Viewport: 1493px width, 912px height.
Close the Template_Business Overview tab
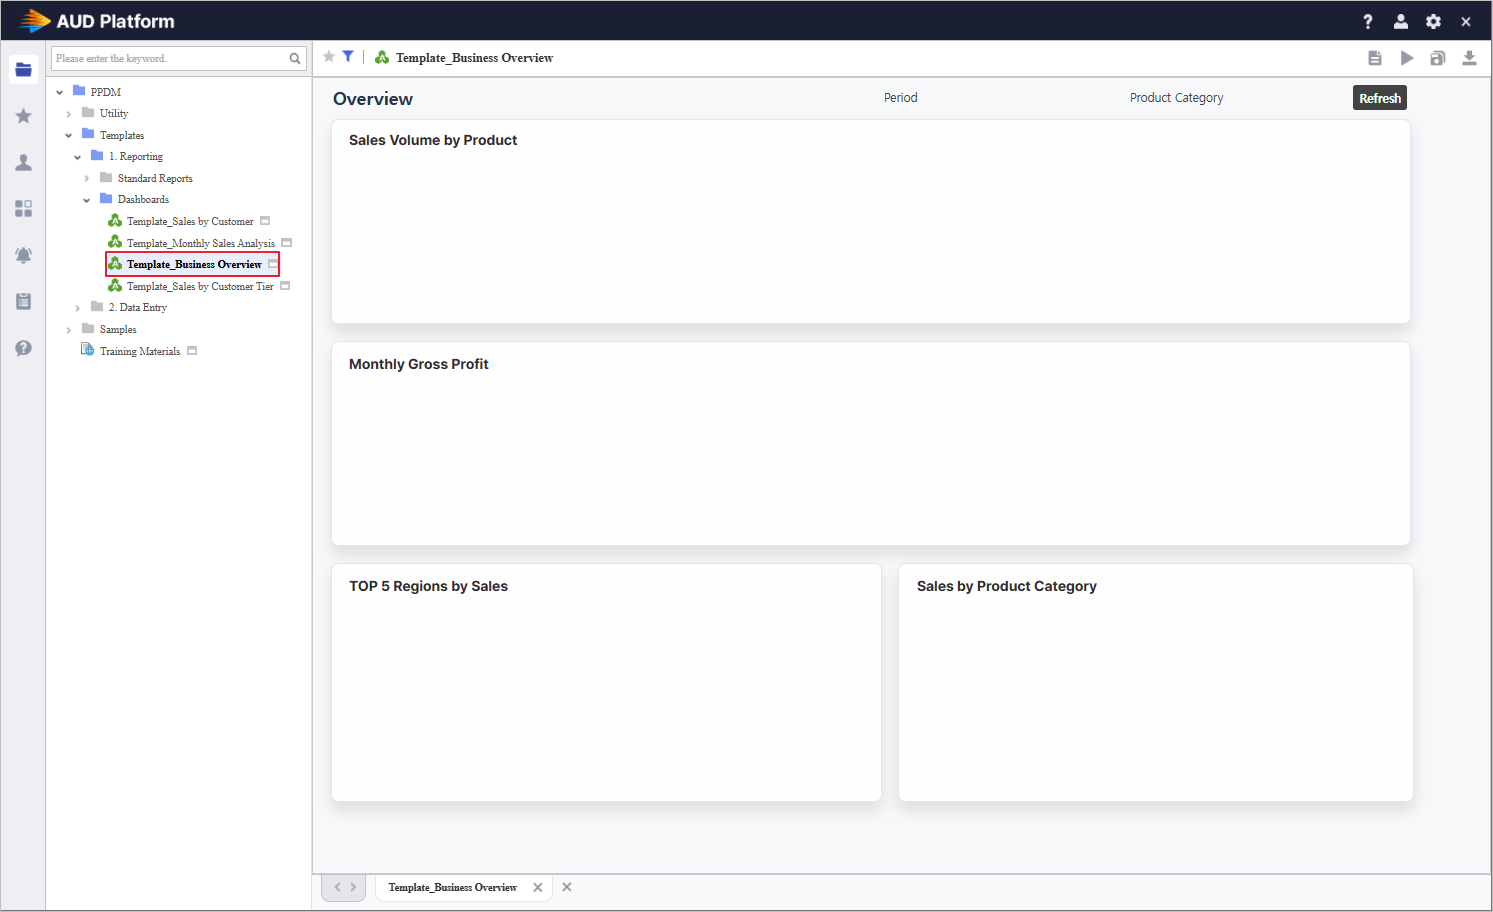click(538, 887)
